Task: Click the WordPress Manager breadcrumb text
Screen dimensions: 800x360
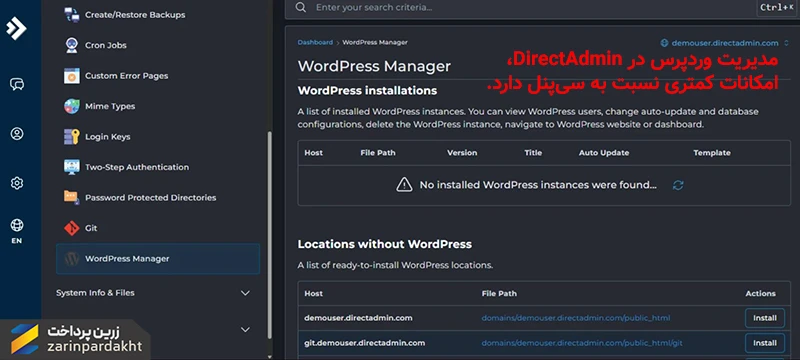Action: click(x=375, y=42)
